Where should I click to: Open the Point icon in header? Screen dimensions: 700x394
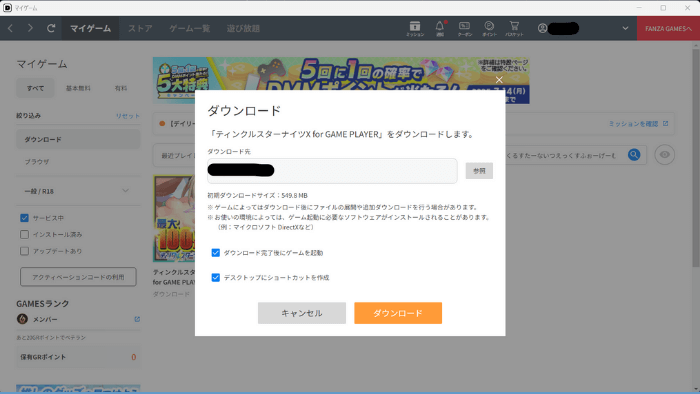click(x=489, y=28)
